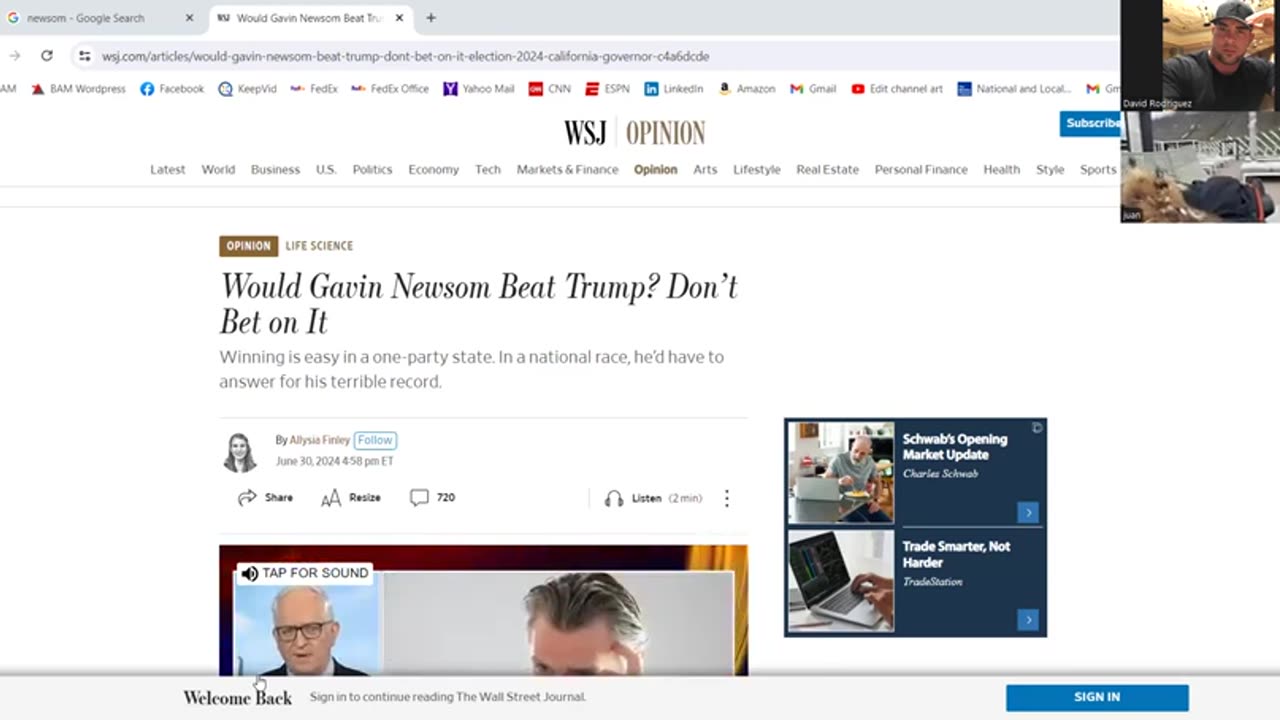Open the Business section
Viewport: 1280px width, 720px height.
(275, 169)
